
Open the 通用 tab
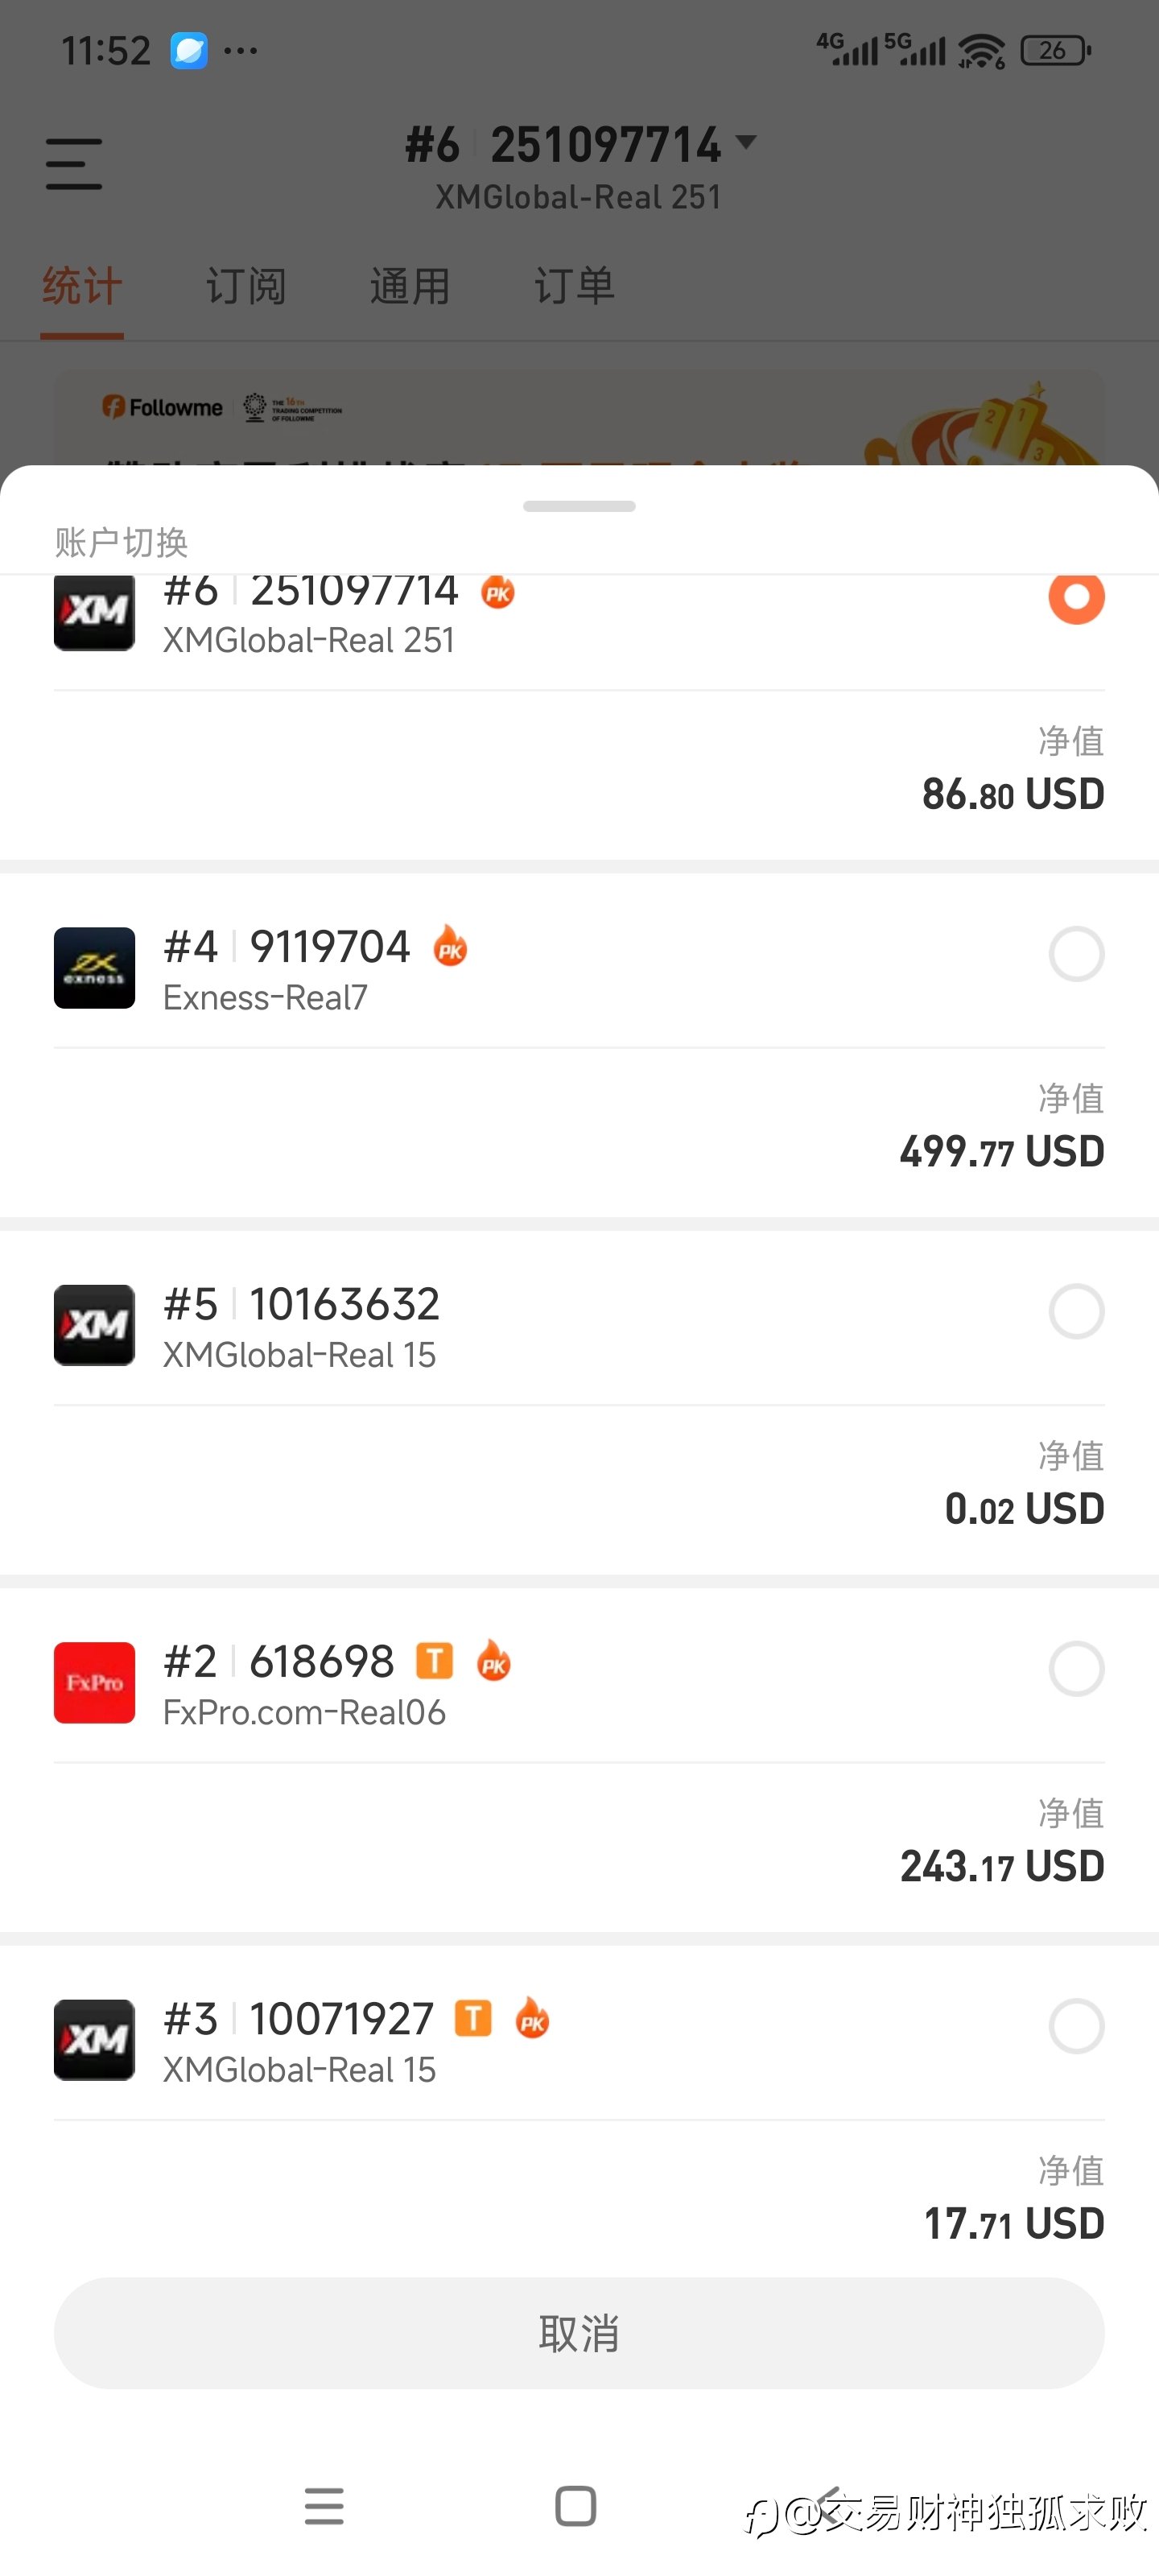(410, 286)
